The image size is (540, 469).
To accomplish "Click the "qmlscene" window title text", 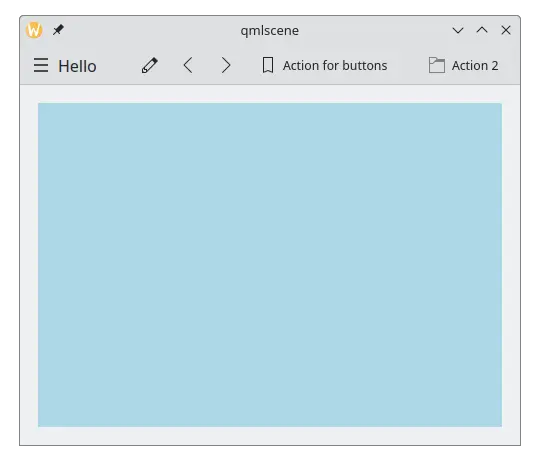I will coord(270,31).
